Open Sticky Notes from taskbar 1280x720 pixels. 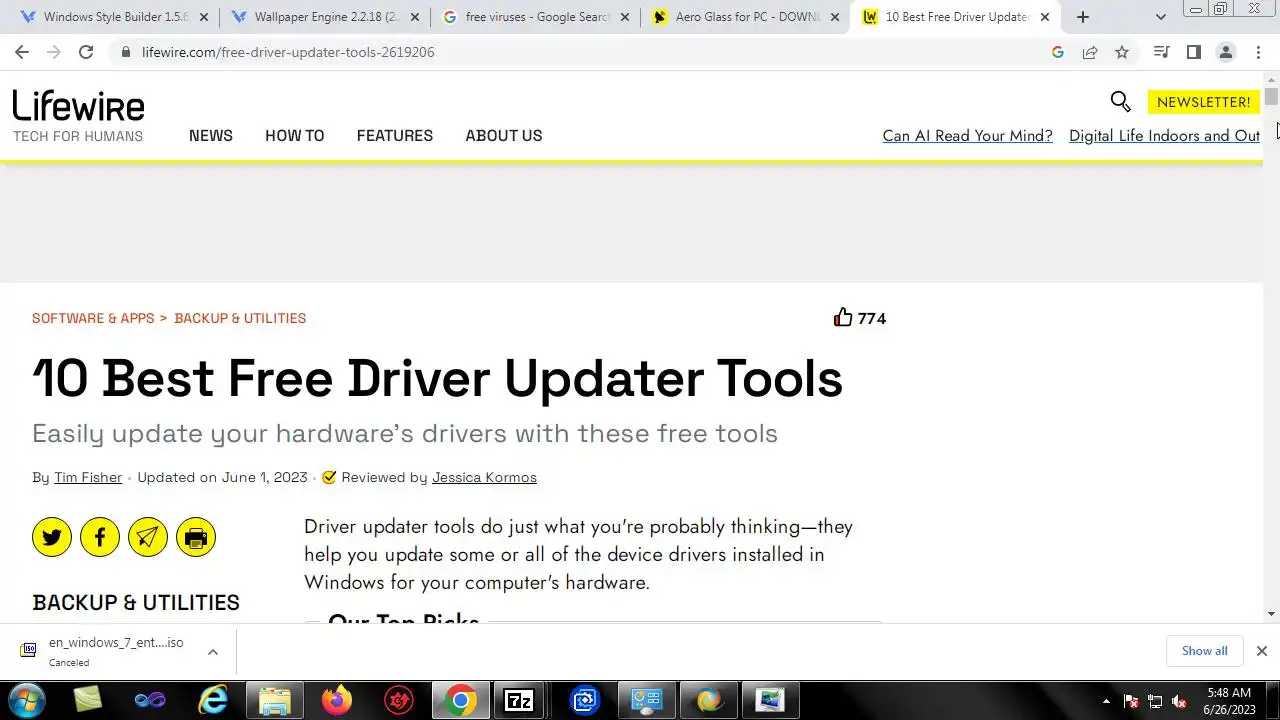88,701
